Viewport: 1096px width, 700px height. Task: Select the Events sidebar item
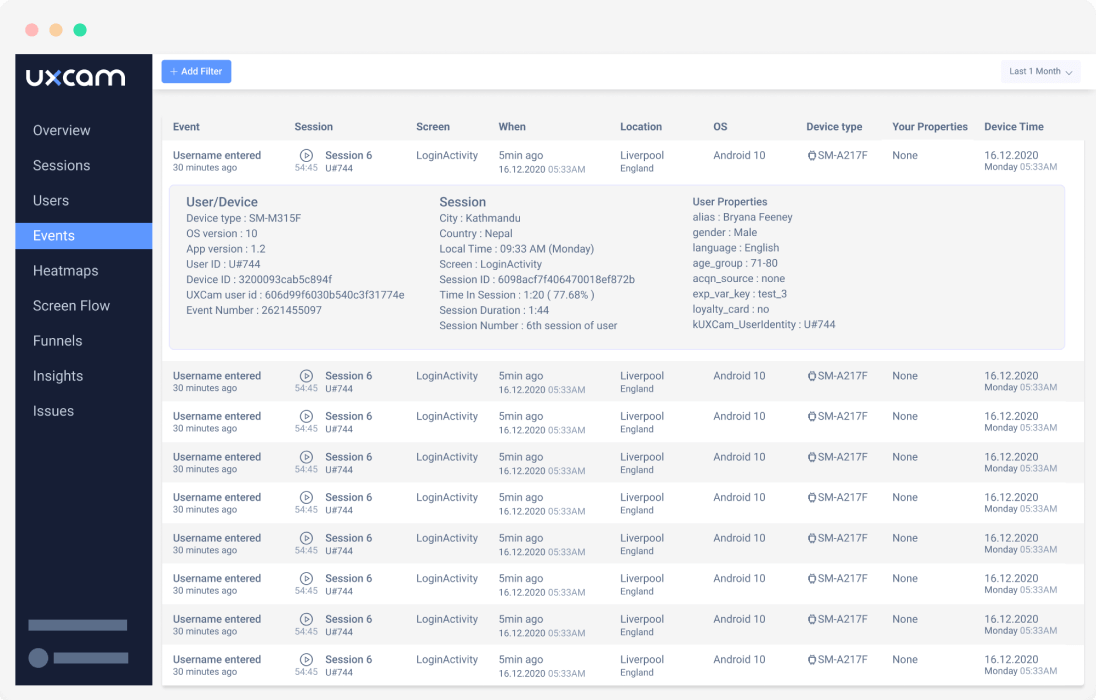59,235
